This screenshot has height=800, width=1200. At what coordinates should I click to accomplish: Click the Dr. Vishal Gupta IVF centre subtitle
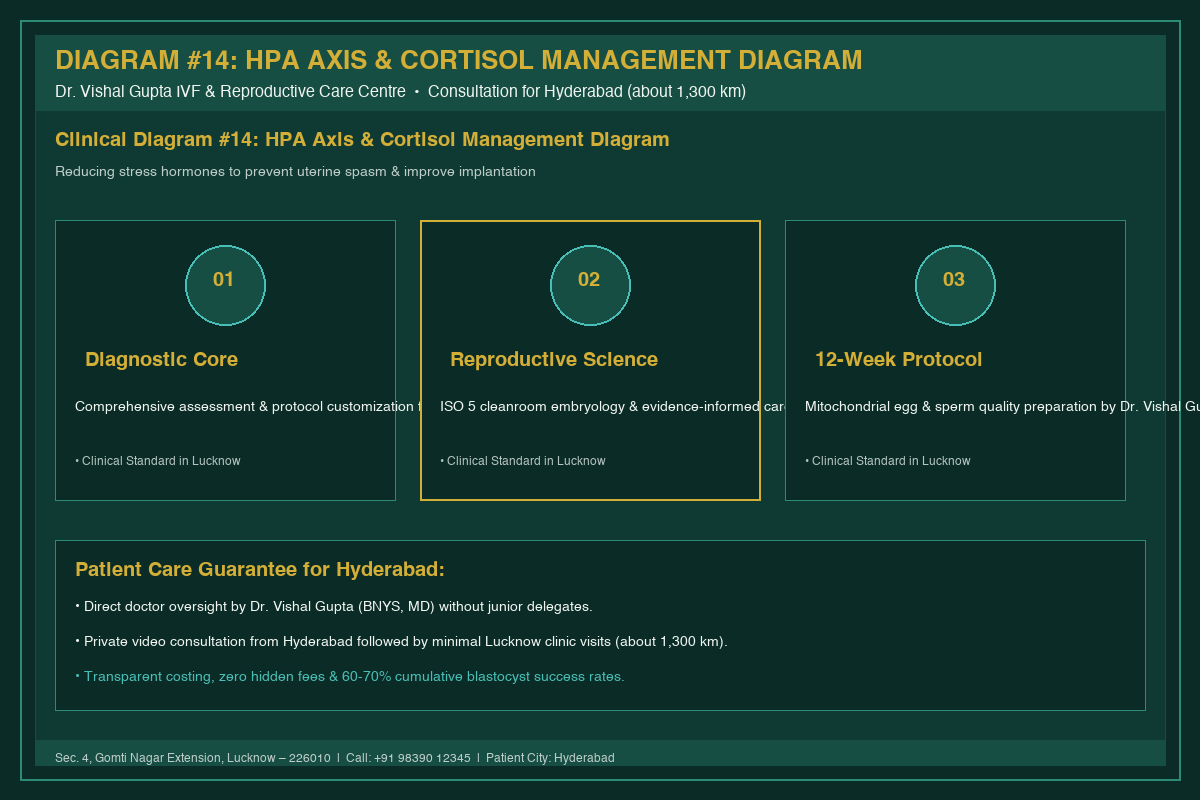[400, 92]
